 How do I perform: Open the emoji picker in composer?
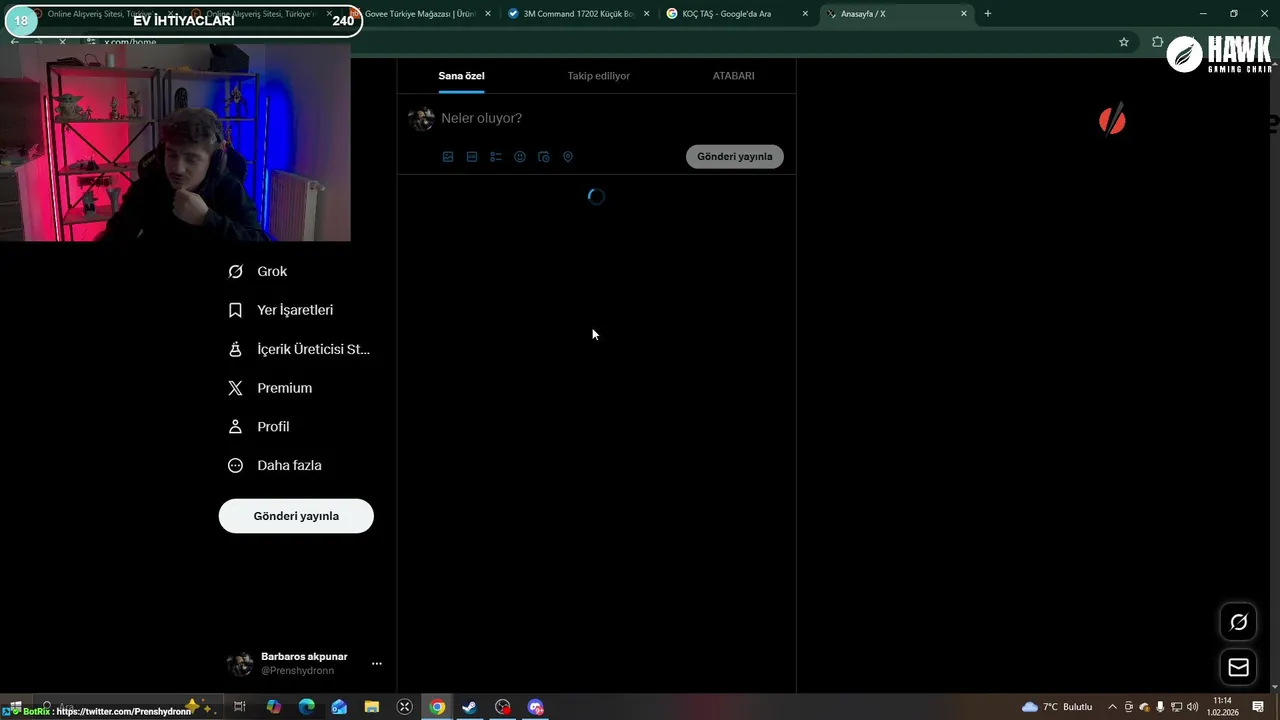(x=520, y=157)
